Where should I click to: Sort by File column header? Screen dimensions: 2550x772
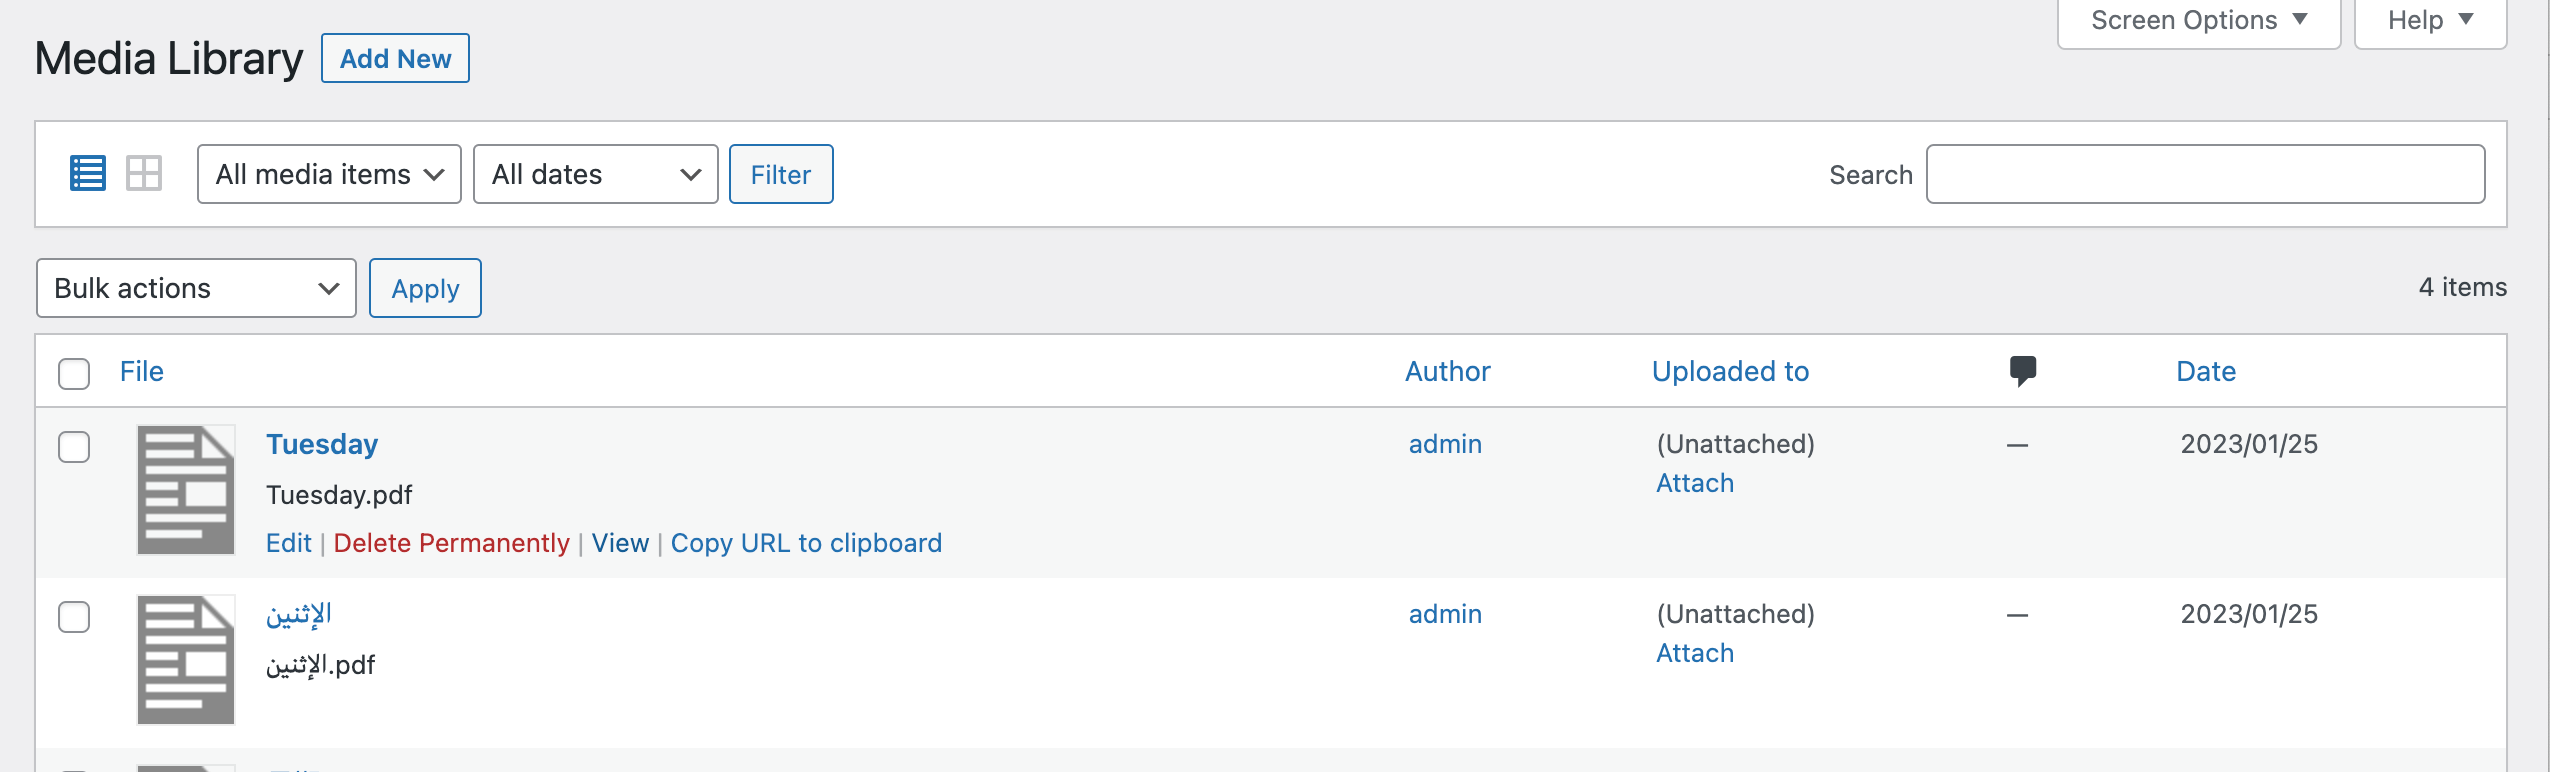pyautogui.click(x=142, y=371)
